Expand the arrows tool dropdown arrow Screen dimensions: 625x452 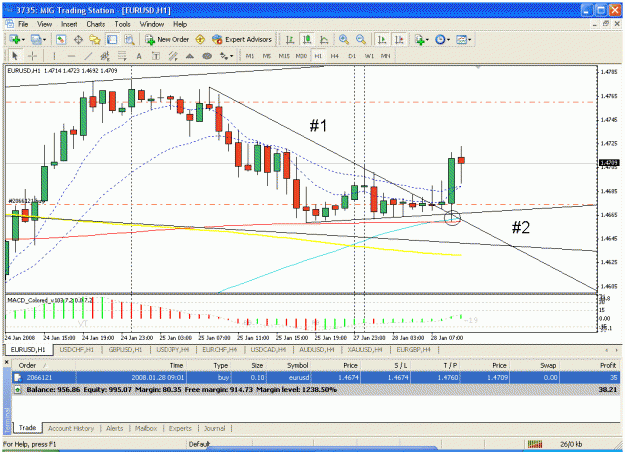tap(232, 56)
